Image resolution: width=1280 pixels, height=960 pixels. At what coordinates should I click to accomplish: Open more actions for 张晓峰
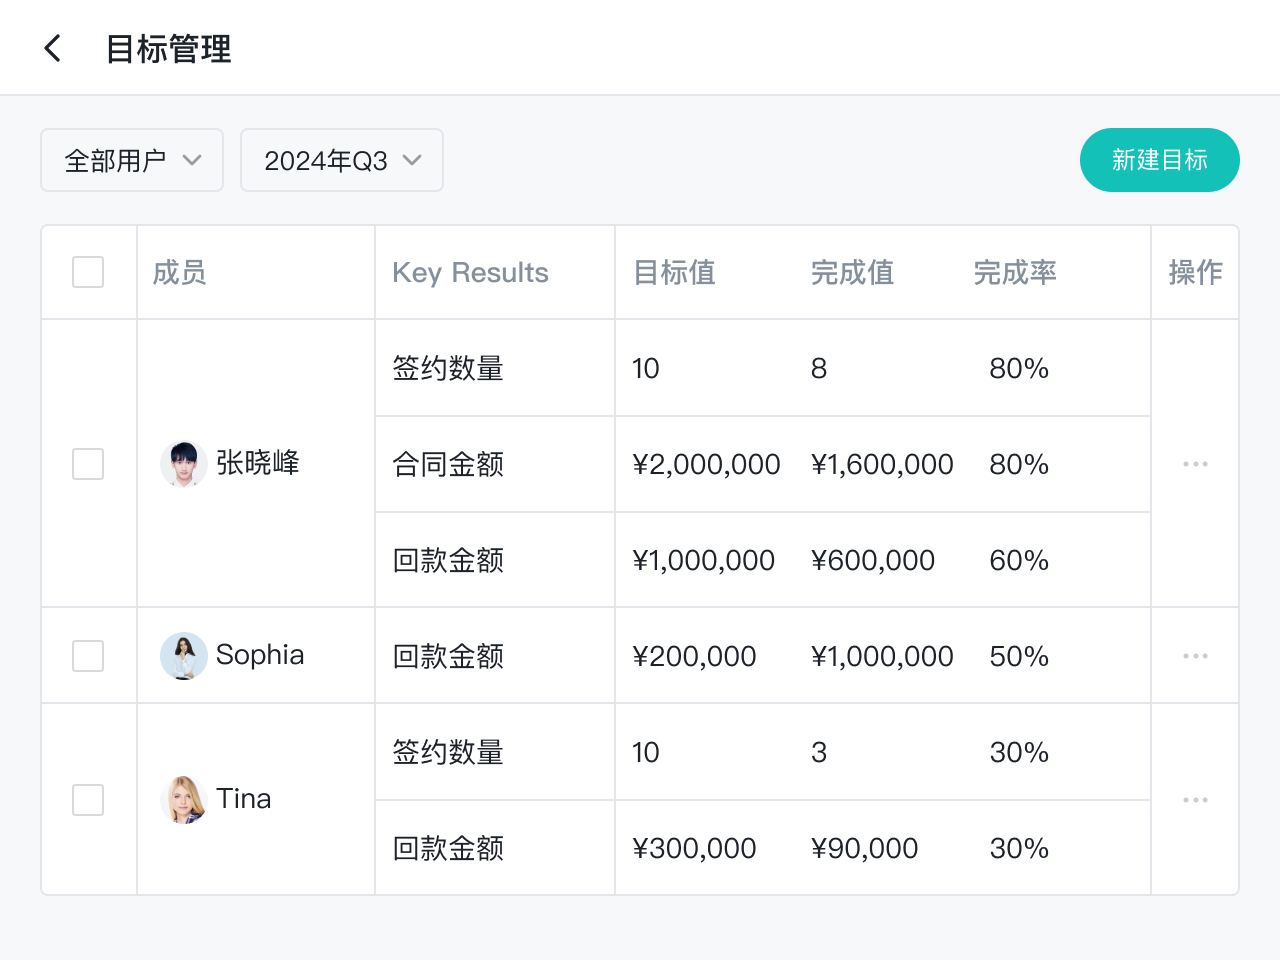(1195, 464)
